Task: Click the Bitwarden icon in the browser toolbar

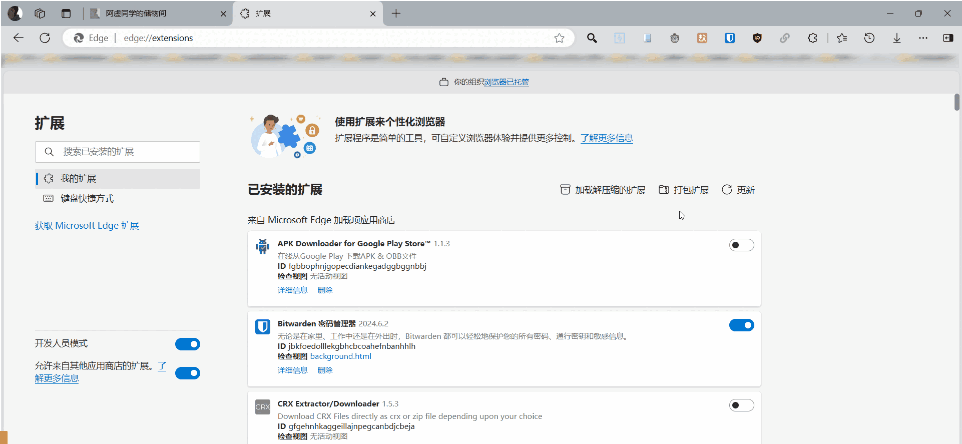Action: click(730, 38)
